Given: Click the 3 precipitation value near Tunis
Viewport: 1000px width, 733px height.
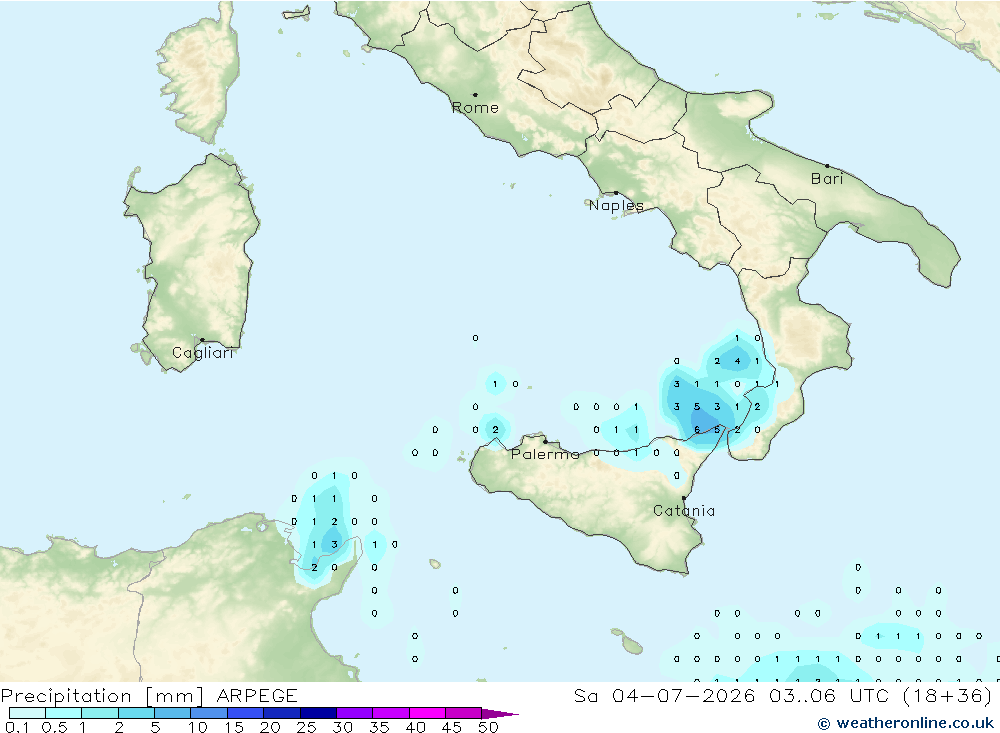Looking at the screenshot, I should pos(334,544).
